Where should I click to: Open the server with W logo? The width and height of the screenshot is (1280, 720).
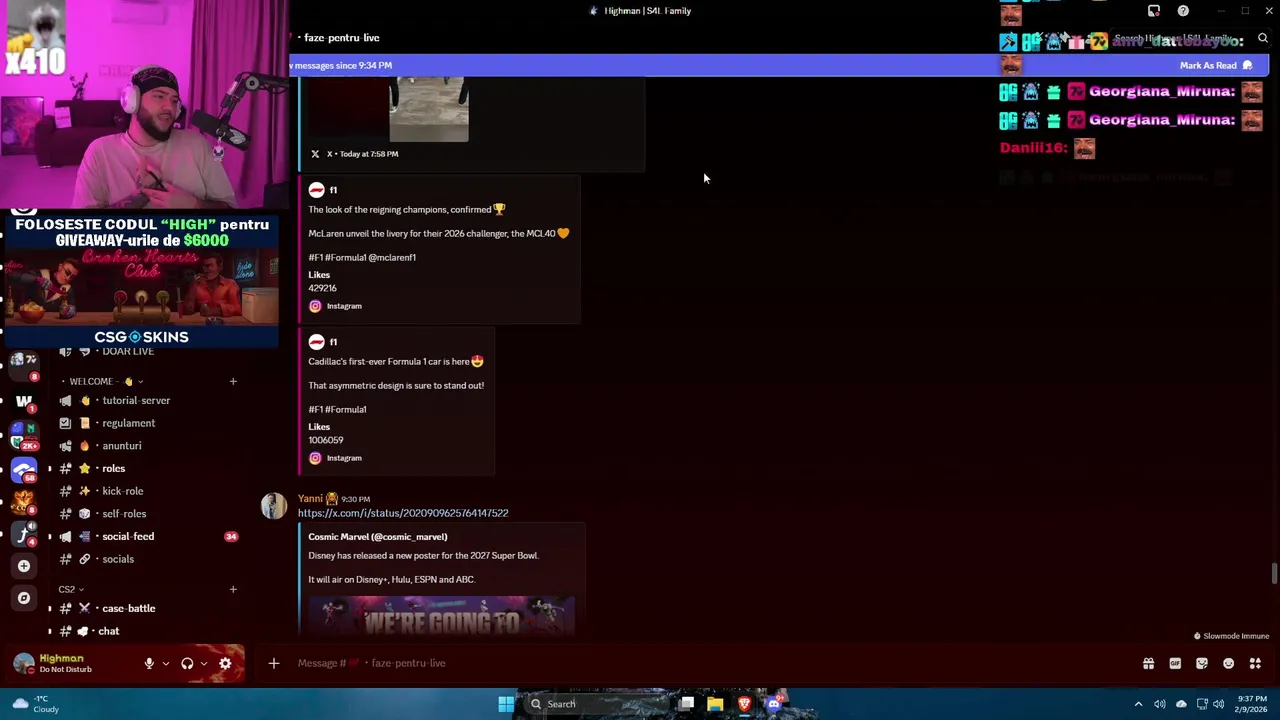(24, 402)
